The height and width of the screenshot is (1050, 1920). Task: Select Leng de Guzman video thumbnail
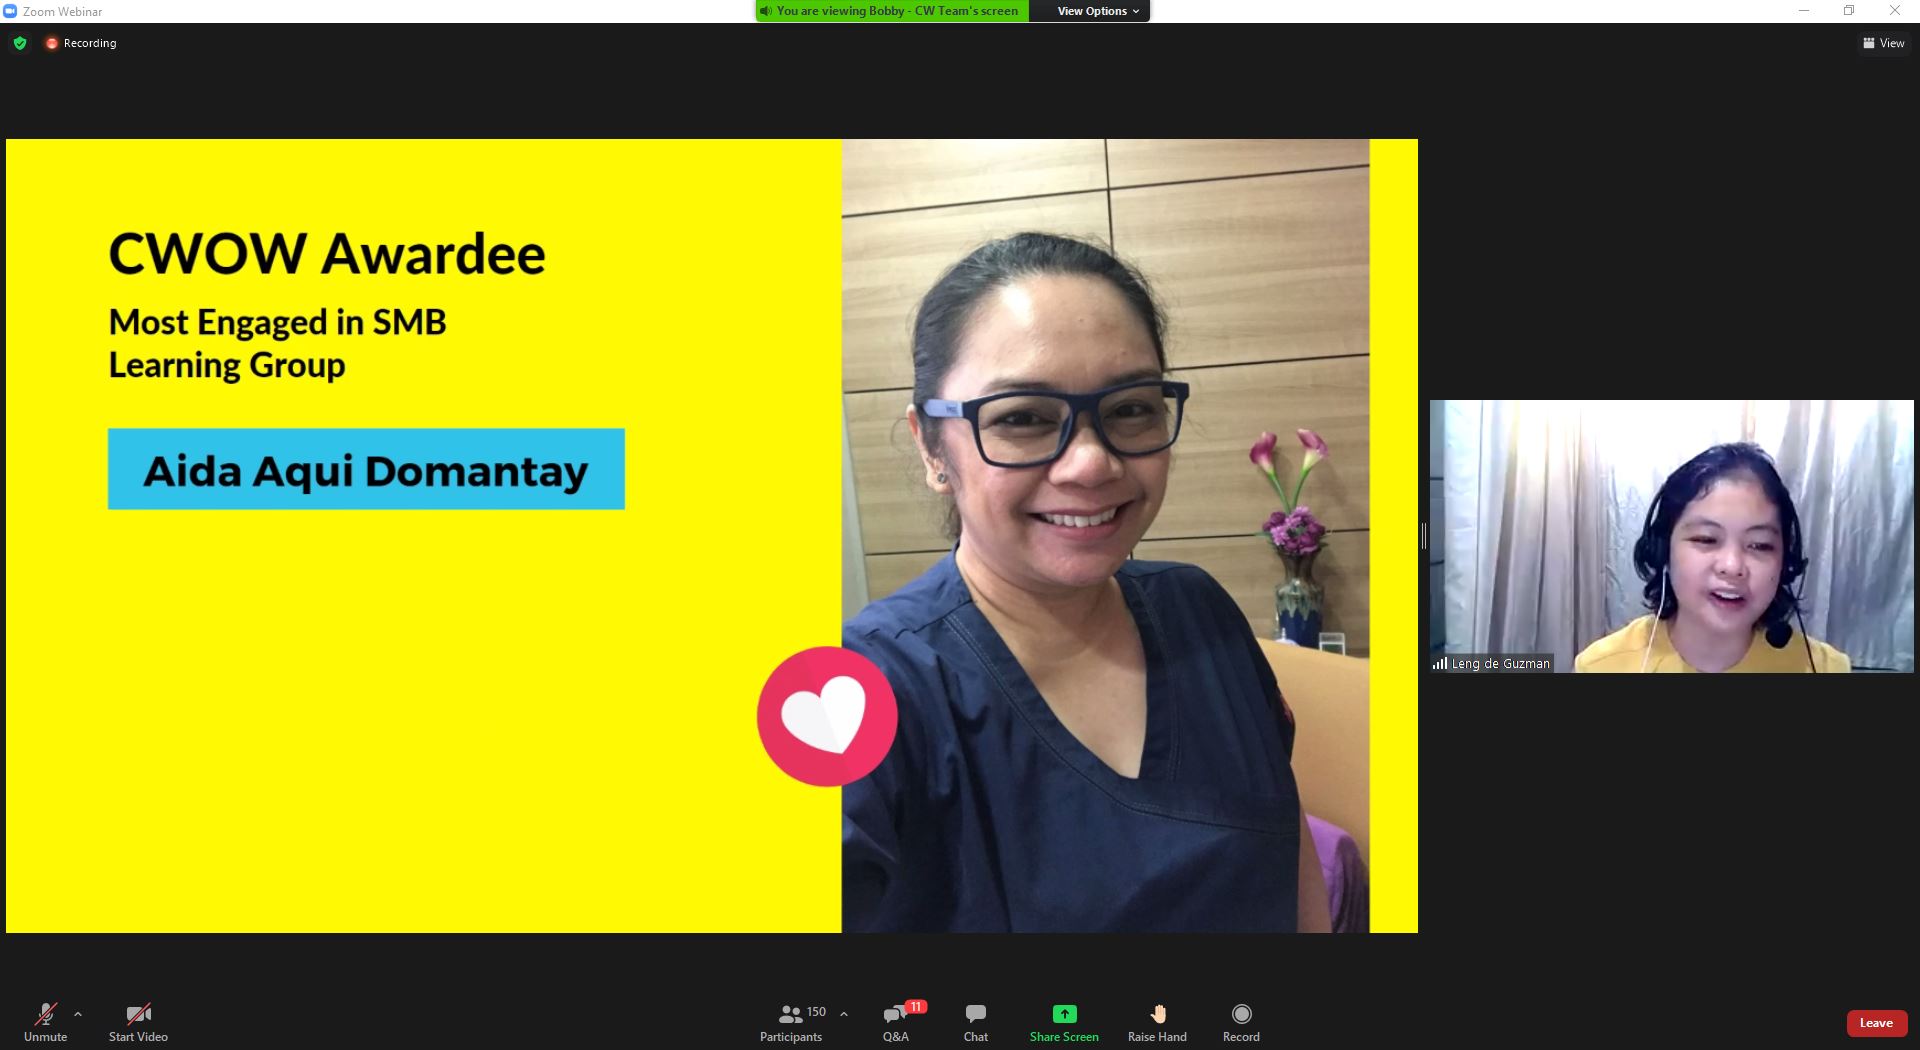tap(1671, 536)
